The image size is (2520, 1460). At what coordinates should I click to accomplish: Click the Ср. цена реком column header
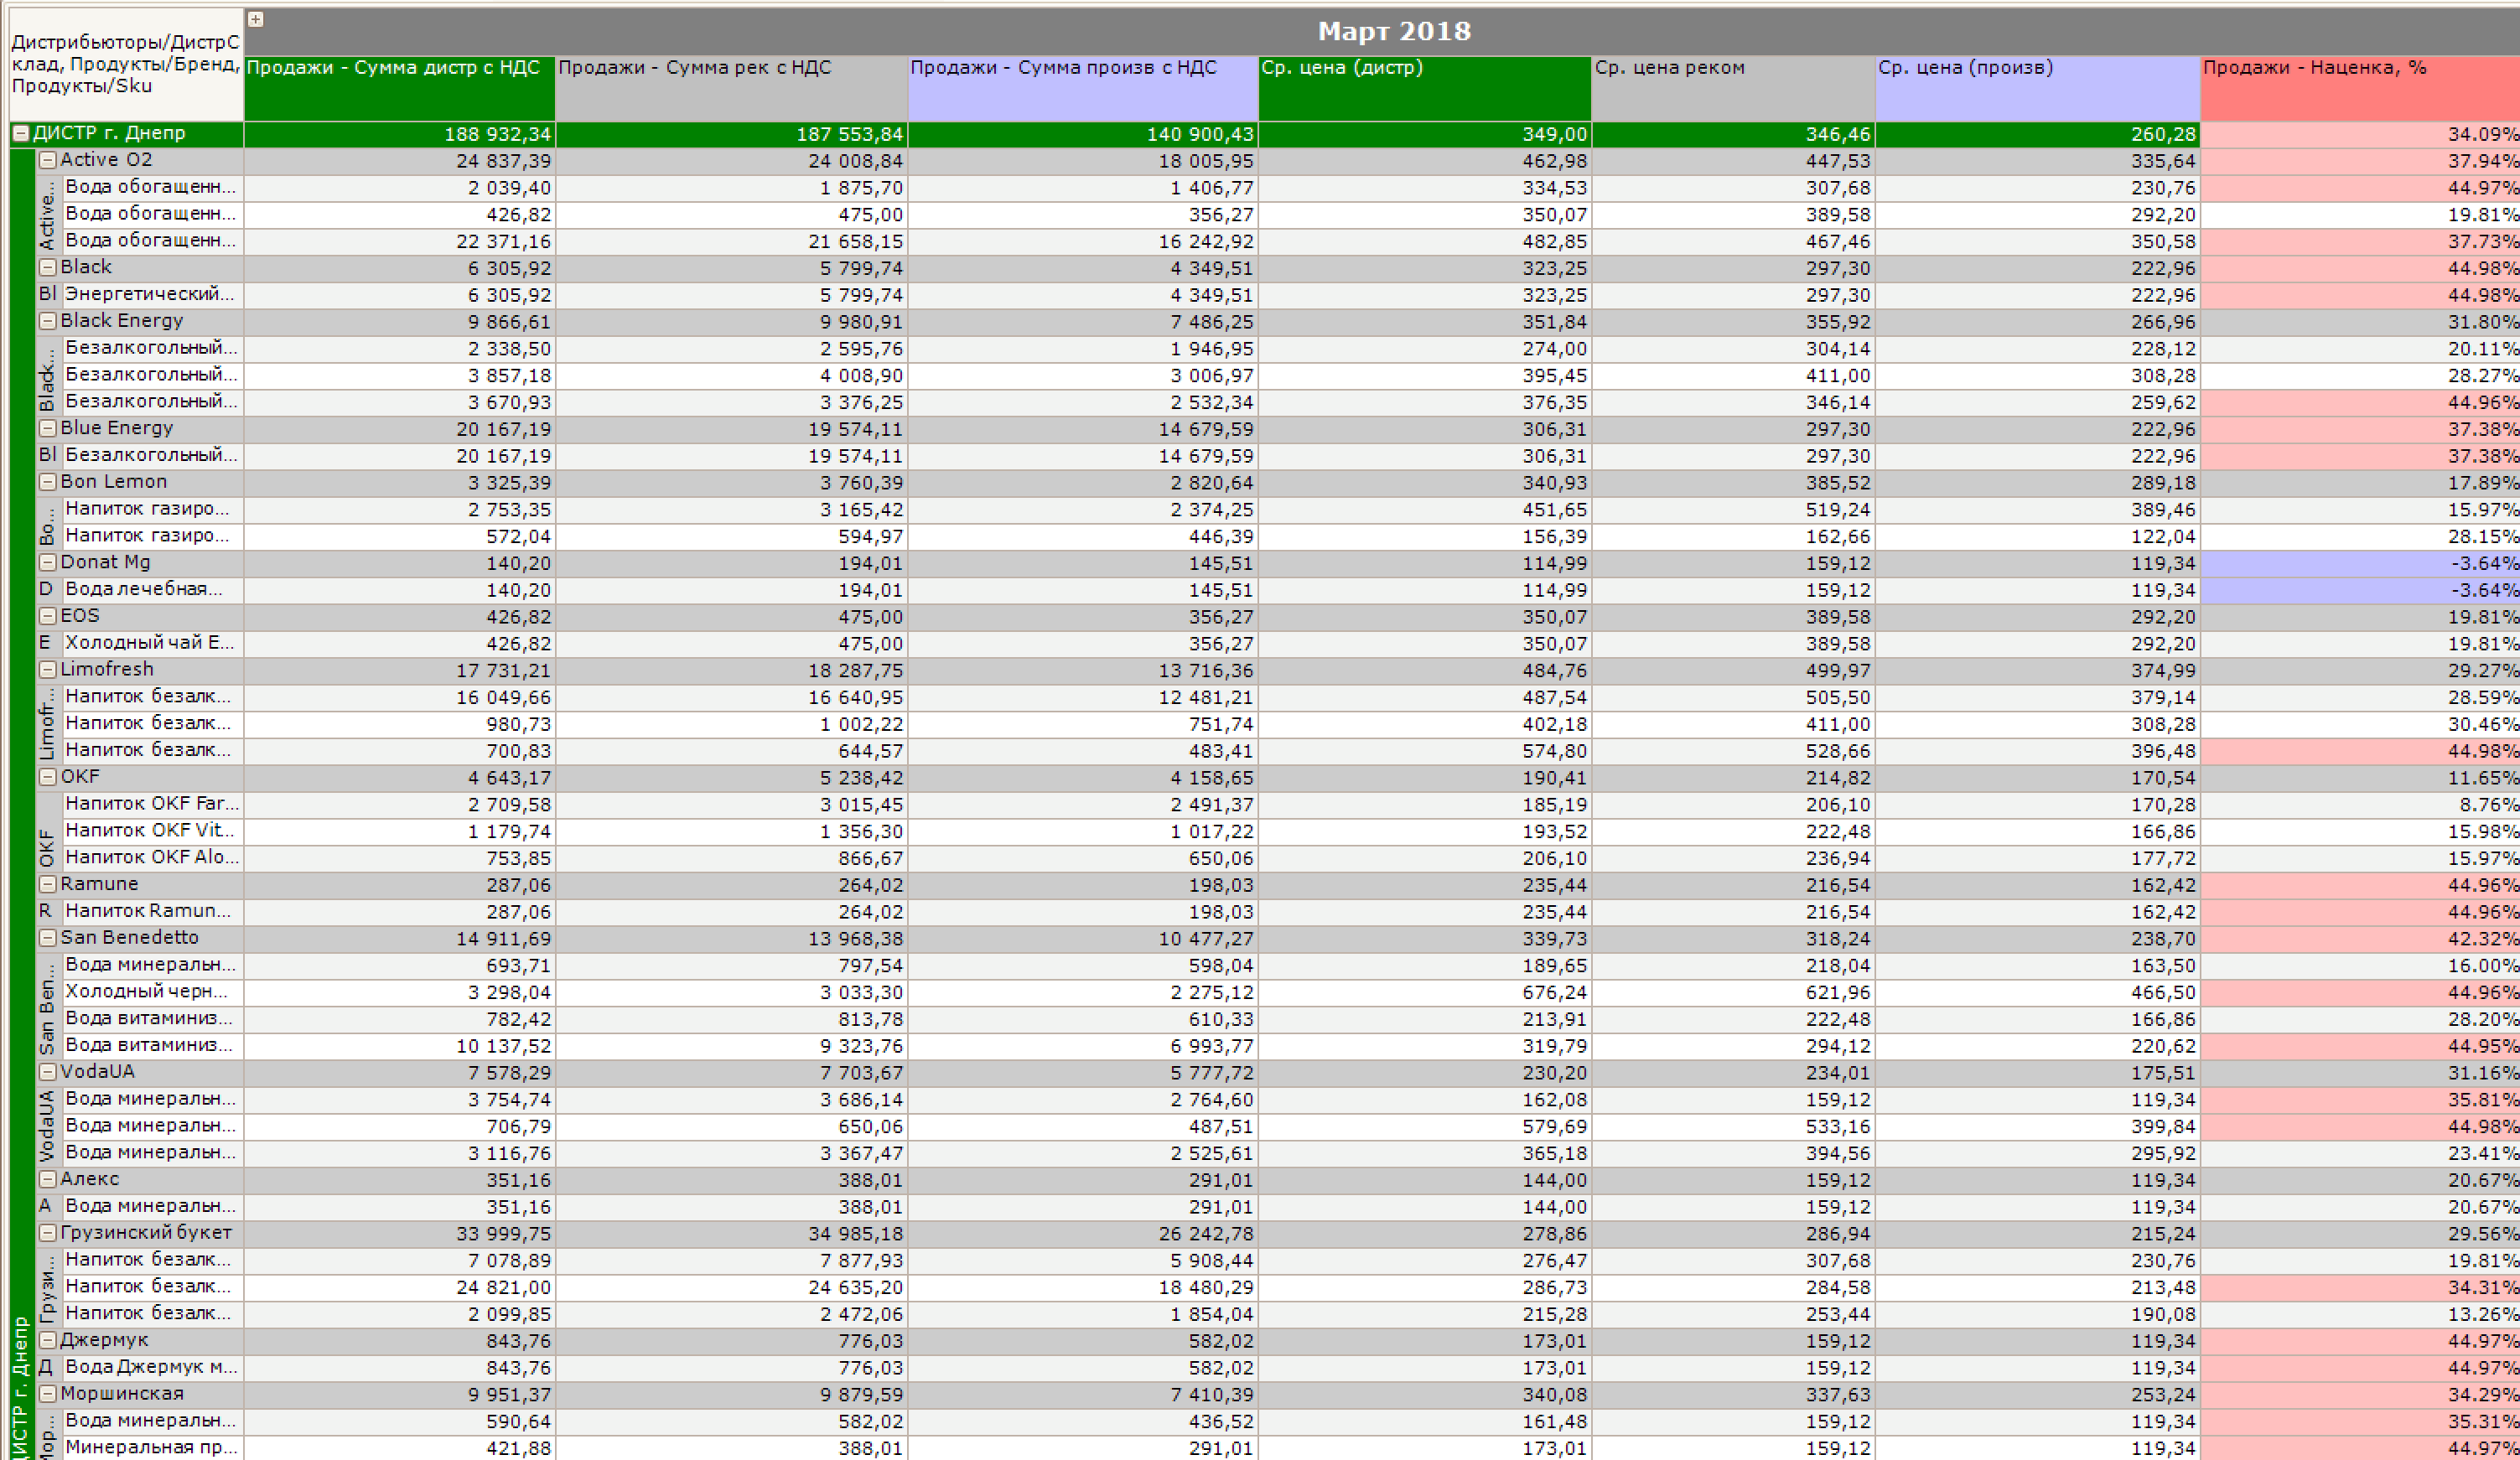pos(1733,88)
